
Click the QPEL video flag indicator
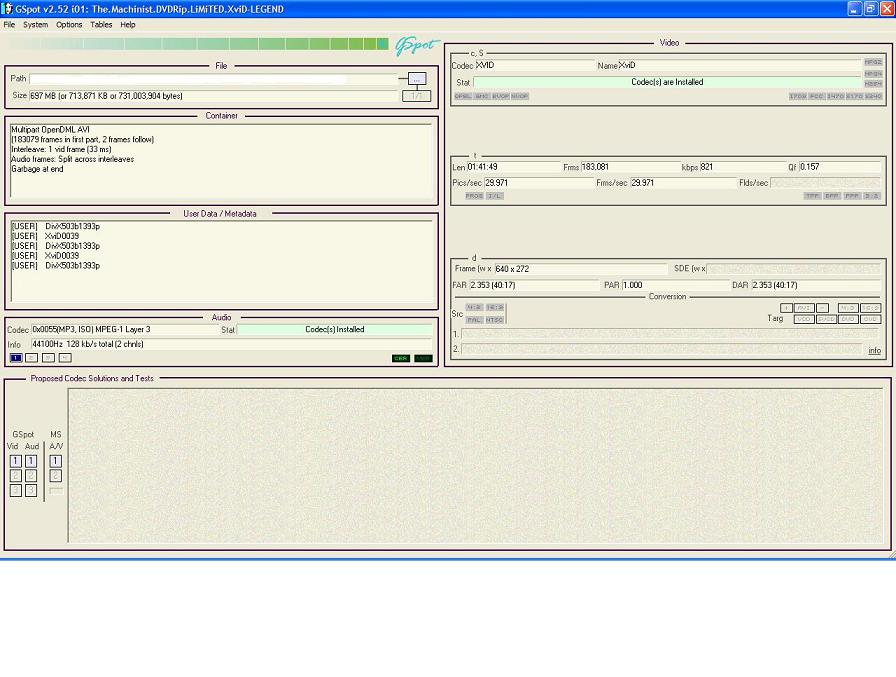(x=463, y=96)
